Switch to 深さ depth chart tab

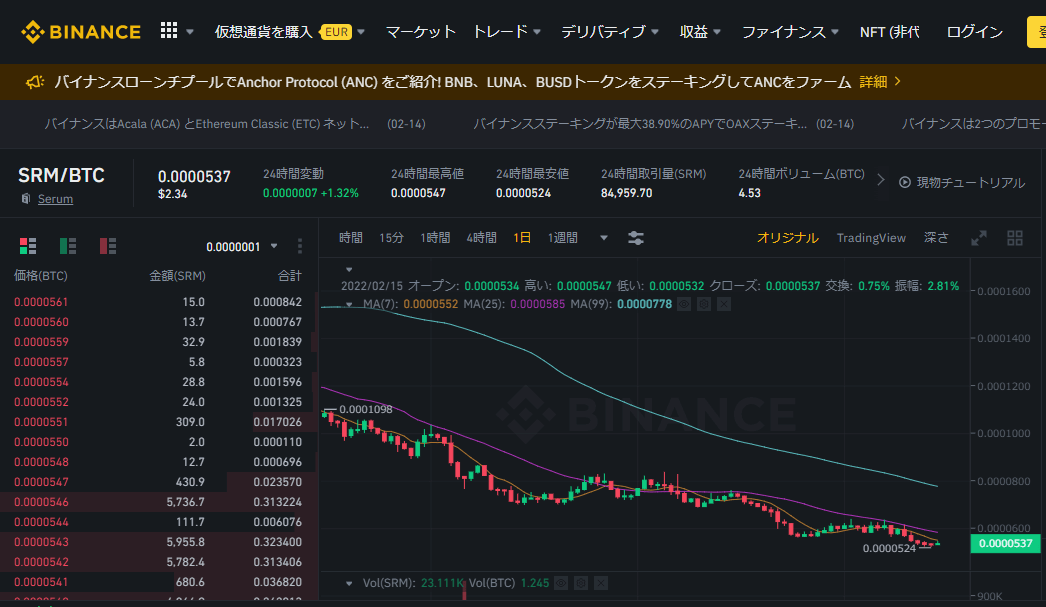936,238
